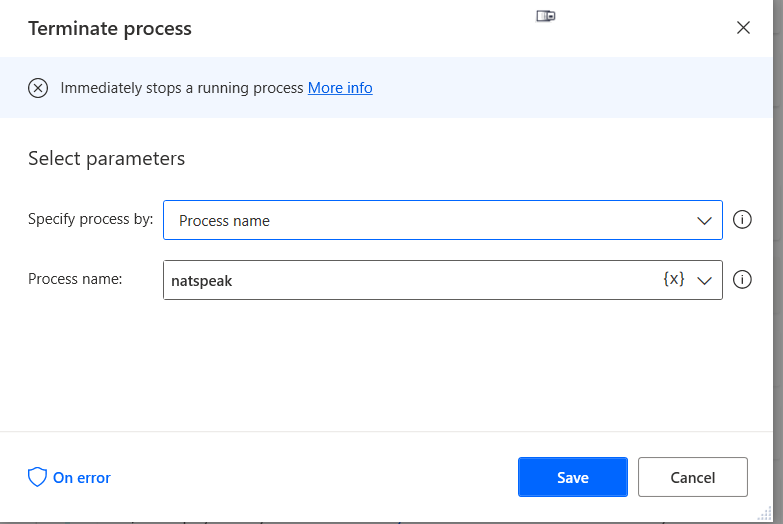This screenshot has width=783, height=524.
Task: Open the More info link
Action: click(340, 88)
